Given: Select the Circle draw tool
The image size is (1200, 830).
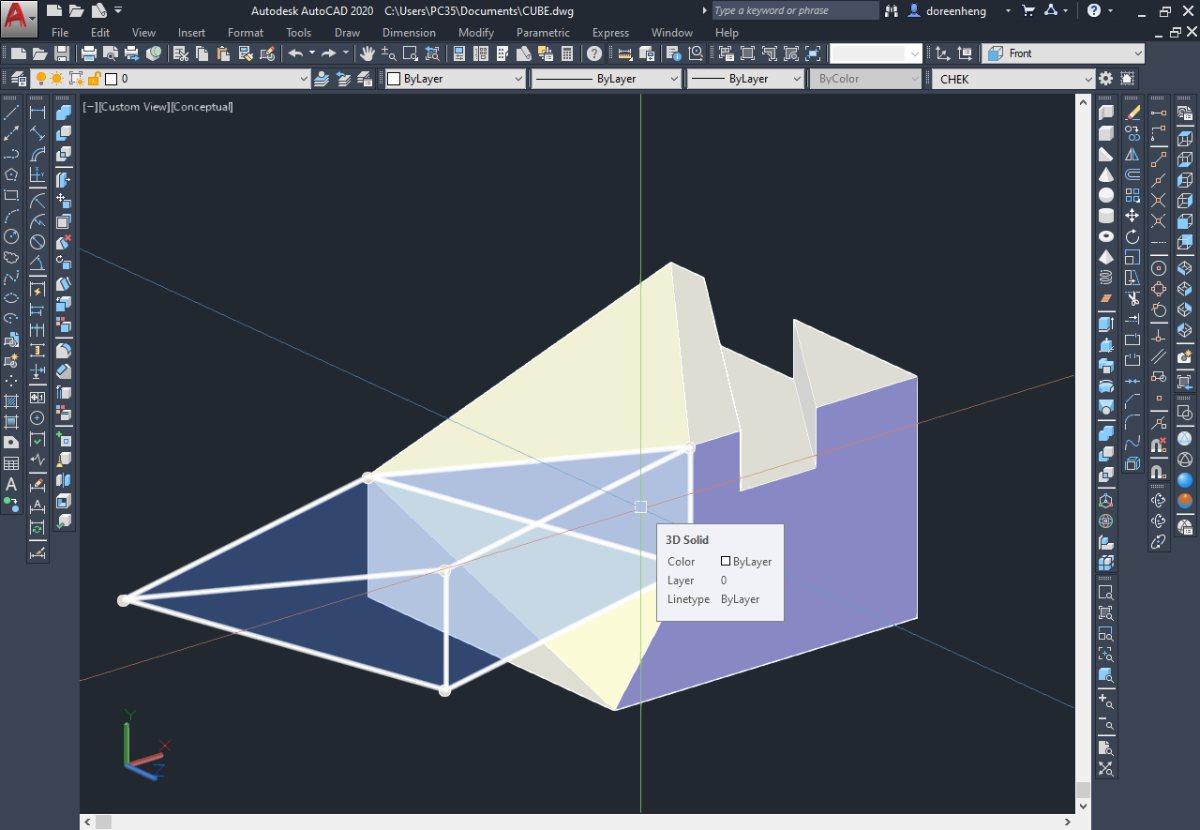Looking at the screenshot, I should (x=11, y=237).
